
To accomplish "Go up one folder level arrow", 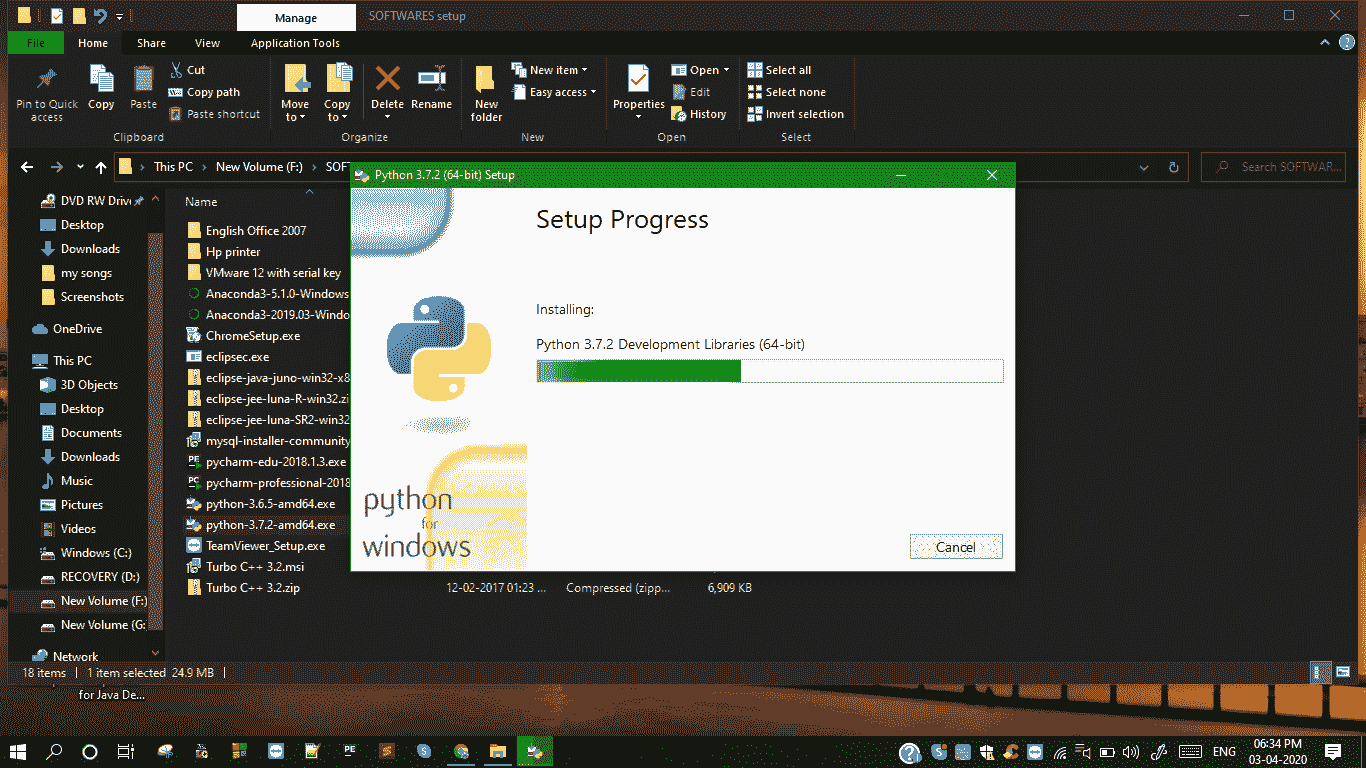I will coord(100,167).
